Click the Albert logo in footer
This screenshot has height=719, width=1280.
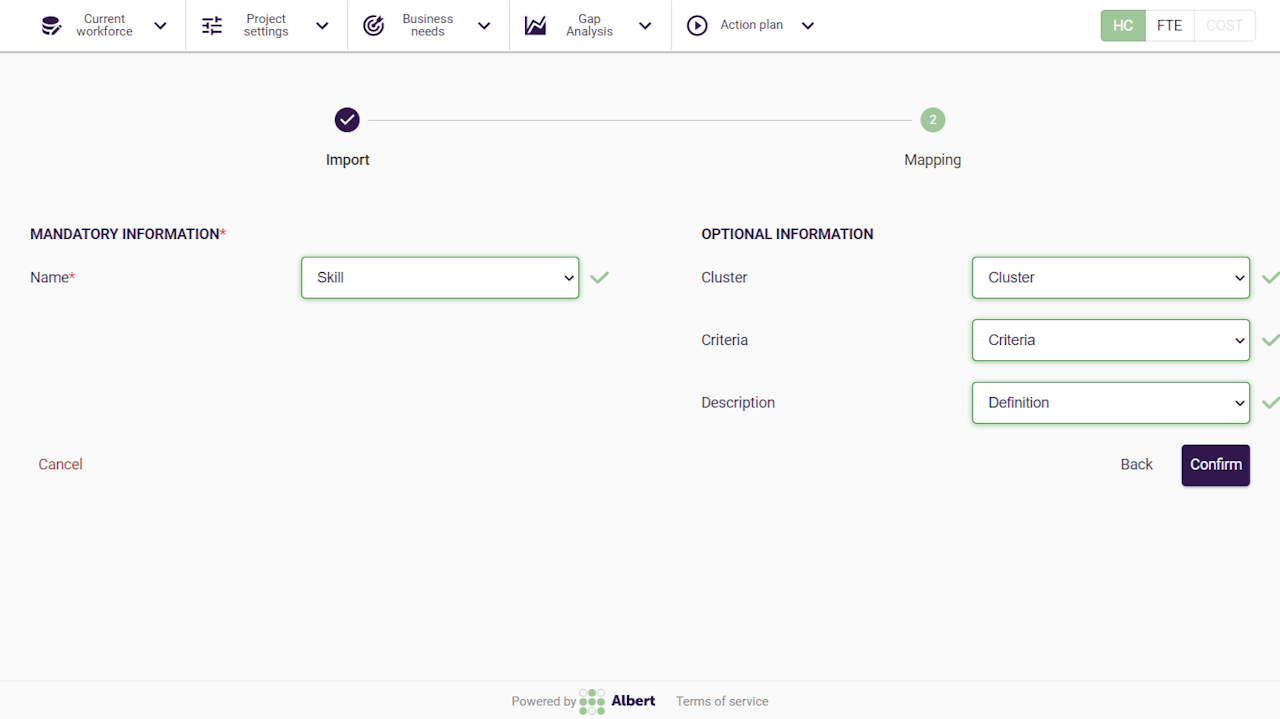click(618, 701)
